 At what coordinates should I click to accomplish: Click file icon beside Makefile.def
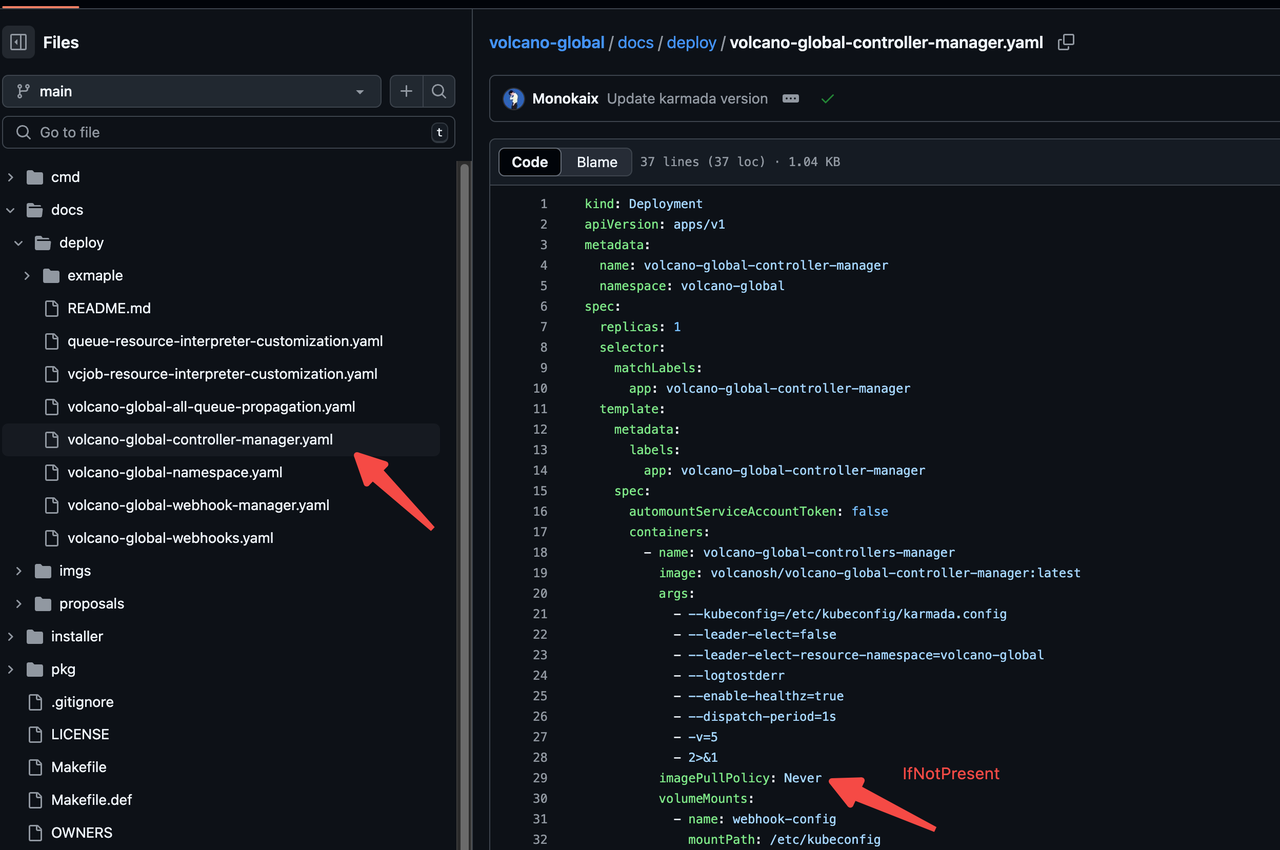point(35,800)
